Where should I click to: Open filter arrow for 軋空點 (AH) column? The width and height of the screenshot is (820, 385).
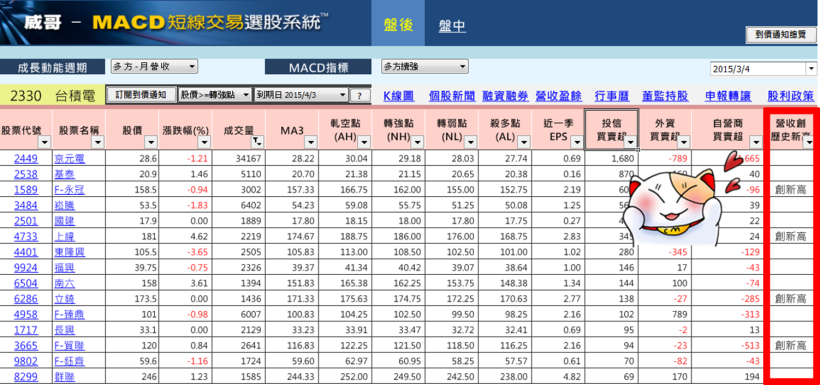365,142
